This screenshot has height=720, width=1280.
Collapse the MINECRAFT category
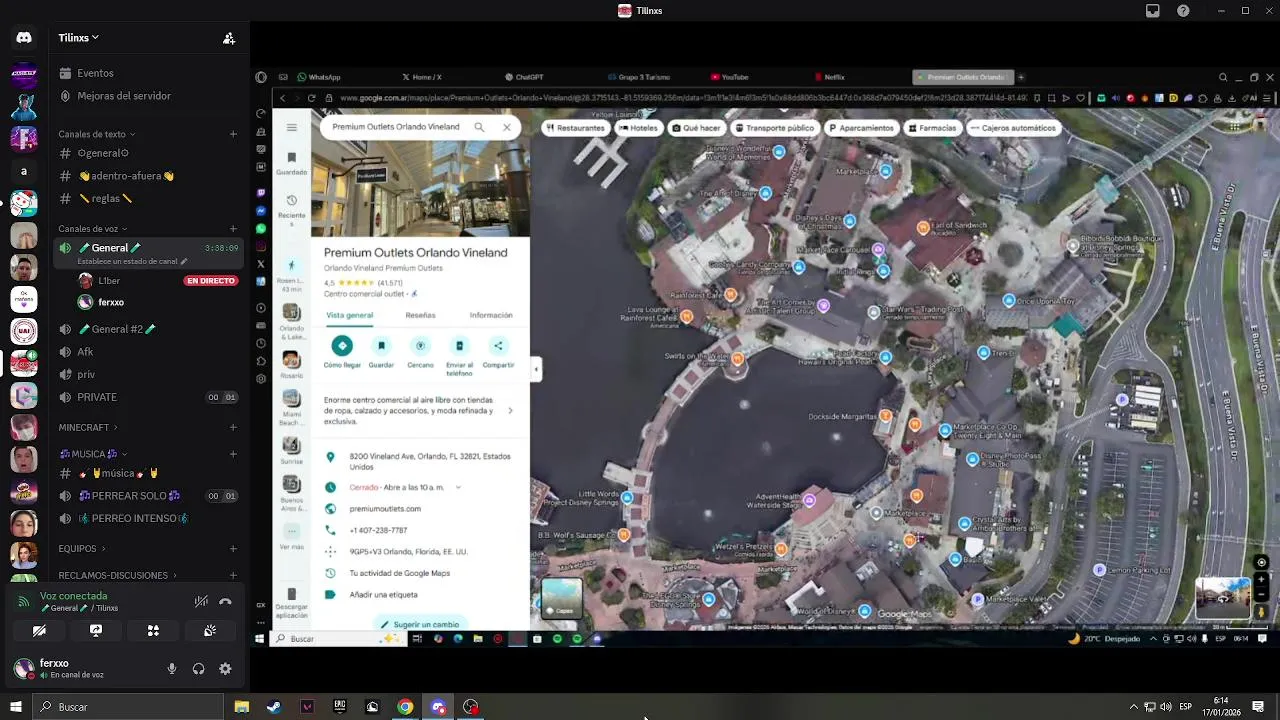pos(88,427)
